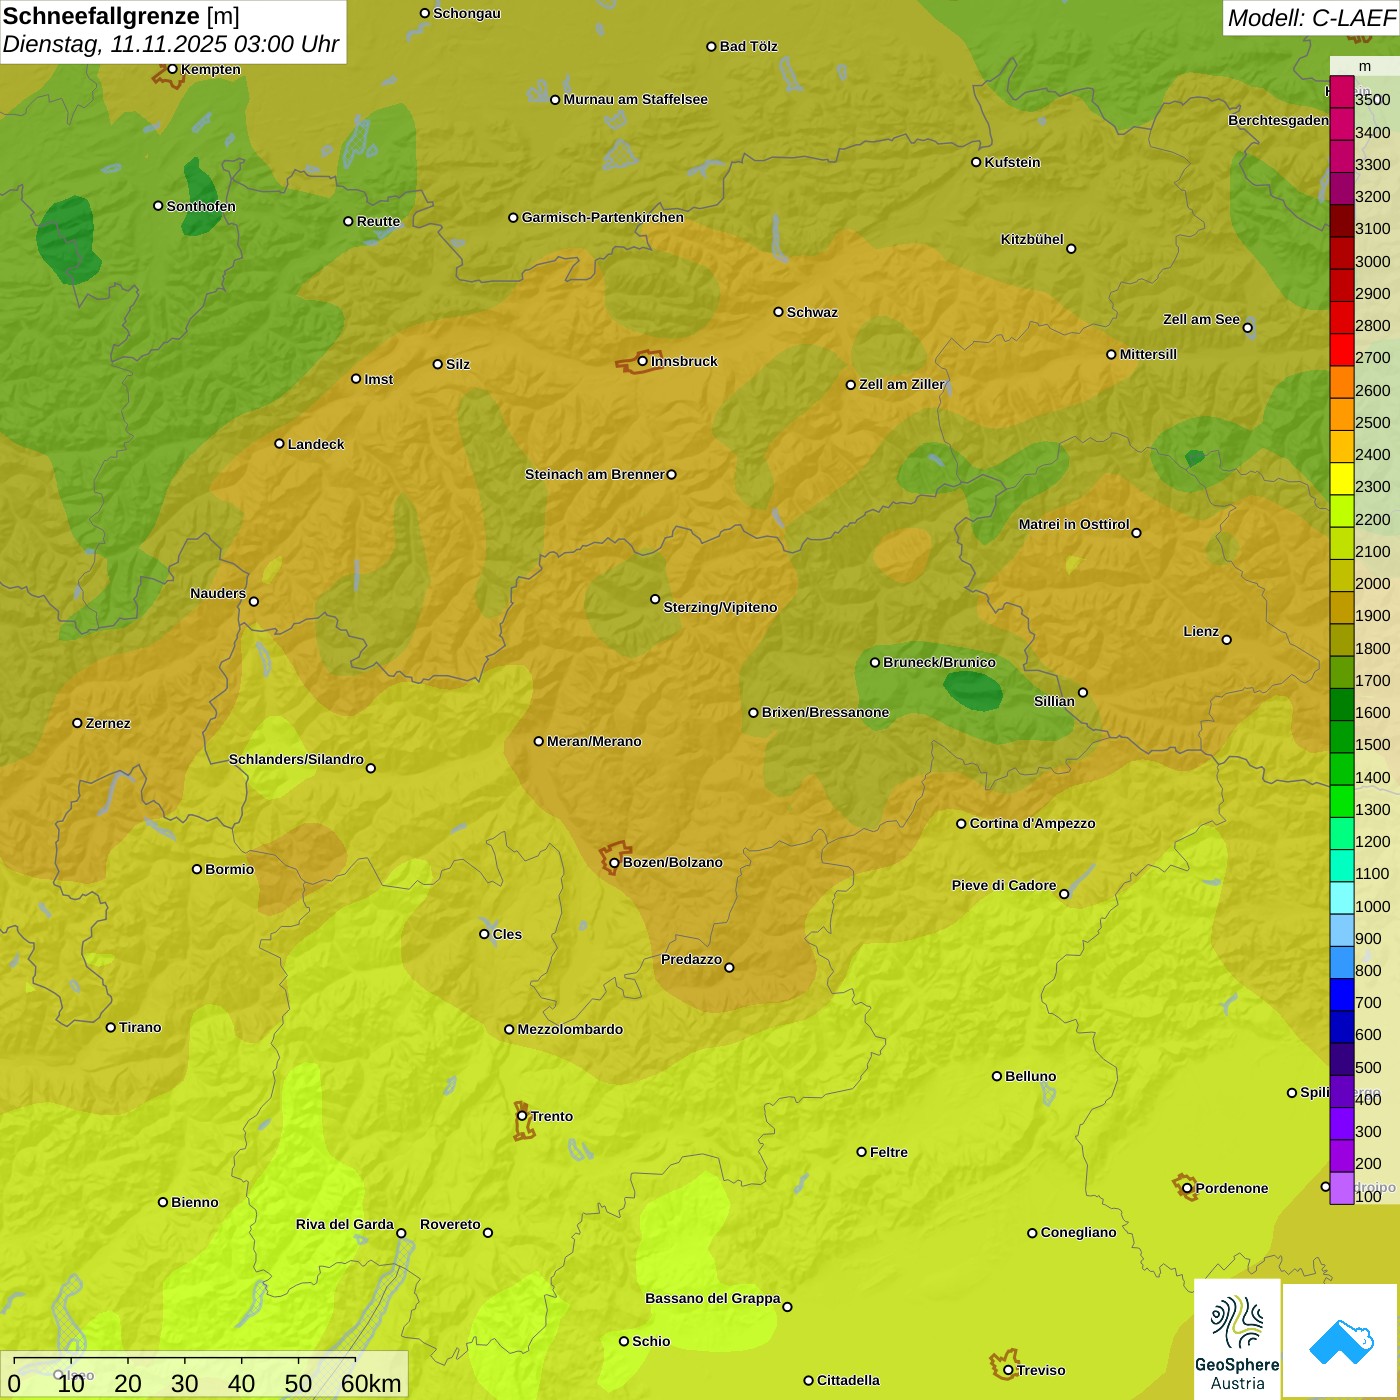This screenshot has width=1400, height=1400.
Task: Select the "Schongau" town label
Action: tap(467, 13)
